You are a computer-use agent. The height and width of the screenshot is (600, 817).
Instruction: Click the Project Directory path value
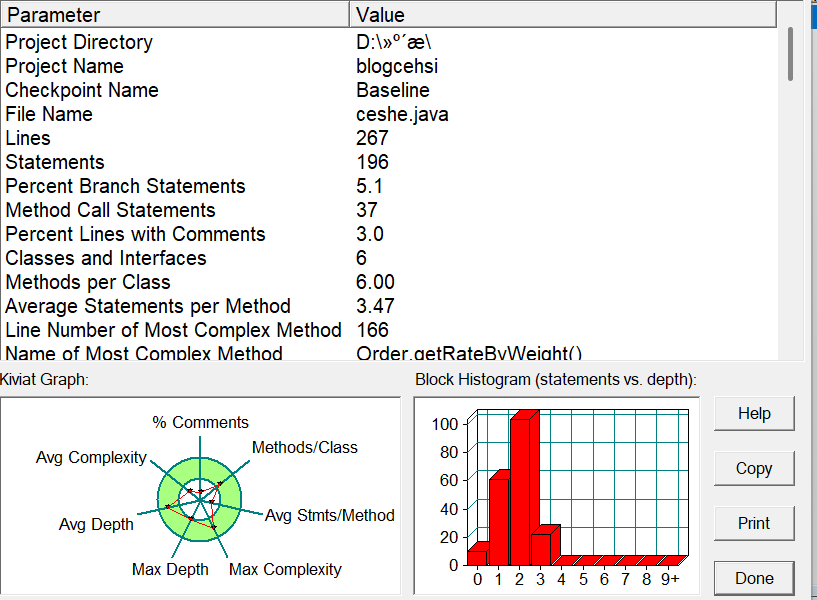point(394,42)
